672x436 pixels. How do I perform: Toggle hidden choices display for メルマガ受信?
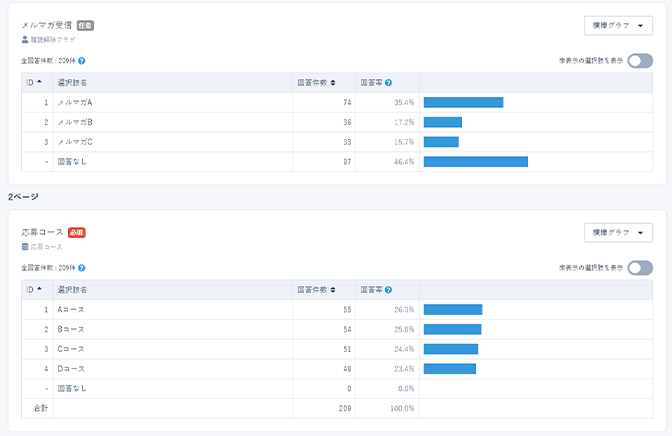(640, 61)
